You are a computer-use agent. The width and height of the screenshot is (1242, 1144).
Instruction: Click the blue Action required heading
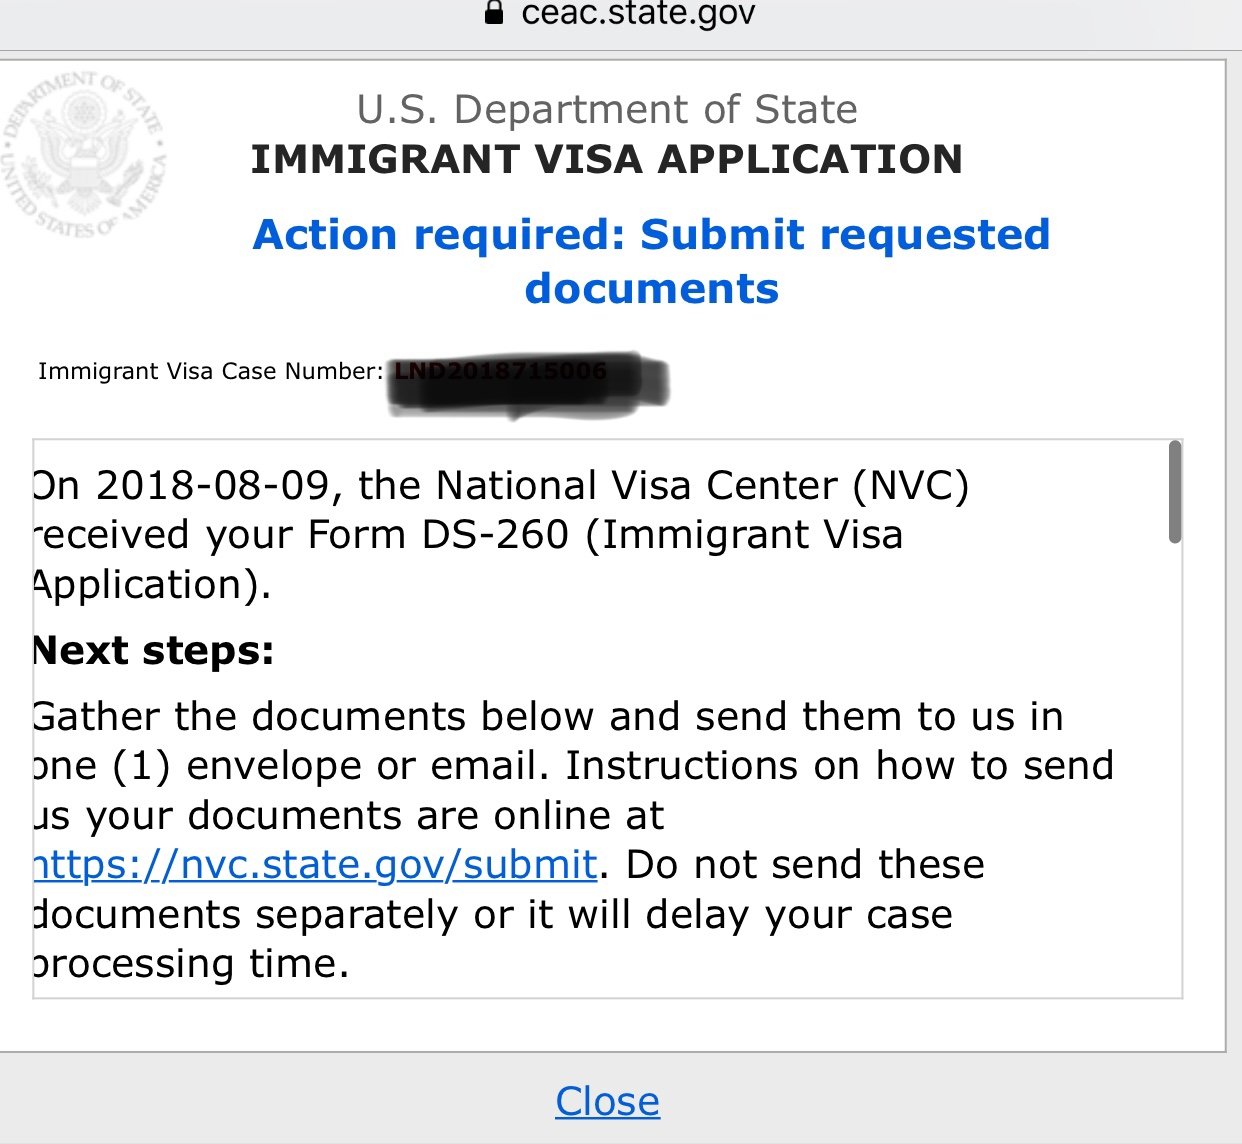pyautogui.click(x=652, y=261)
